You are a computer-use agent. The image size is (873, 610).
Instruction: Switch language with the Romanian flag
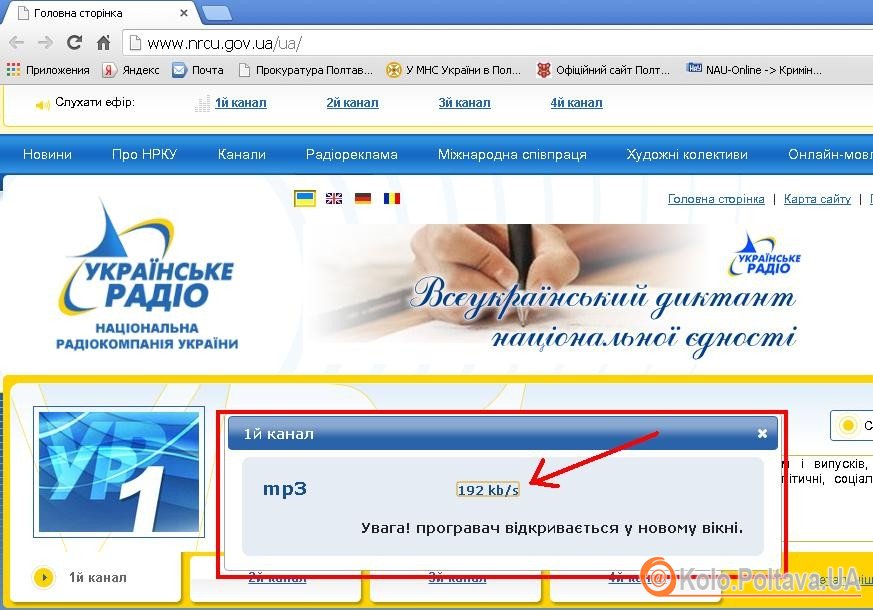[392, 198]
